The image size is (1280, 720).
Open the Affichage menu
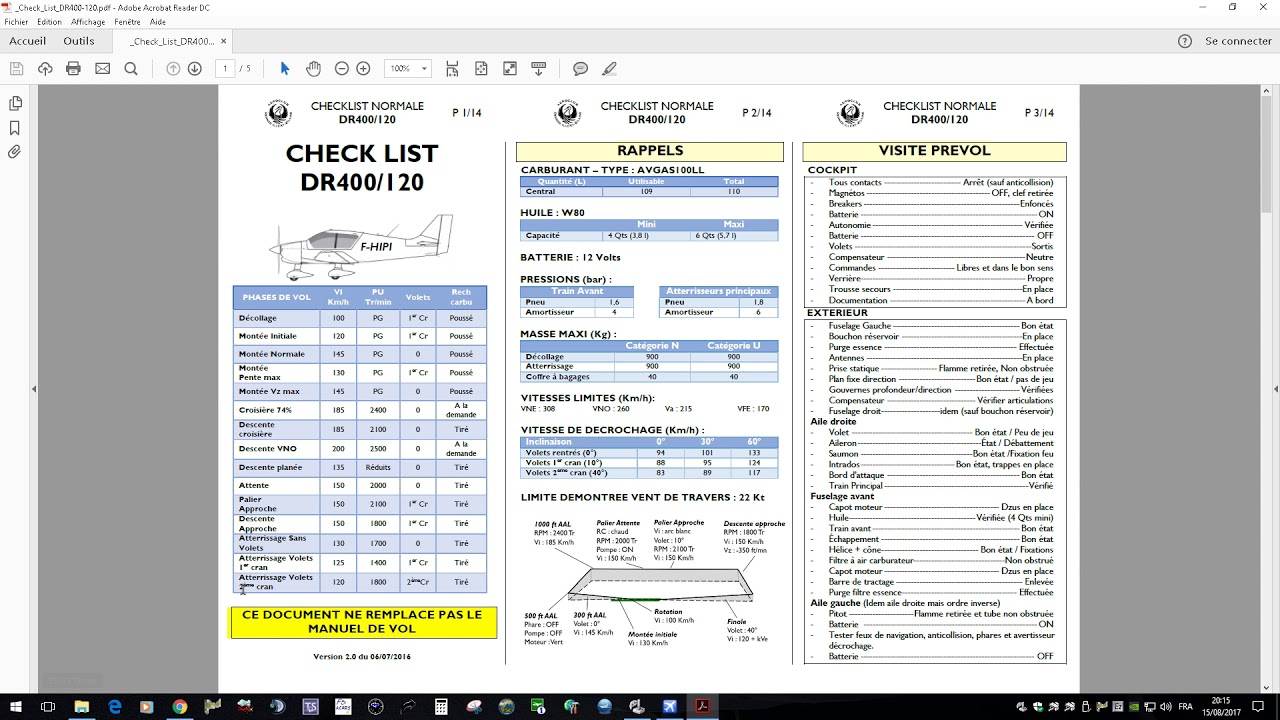[88, 22]
